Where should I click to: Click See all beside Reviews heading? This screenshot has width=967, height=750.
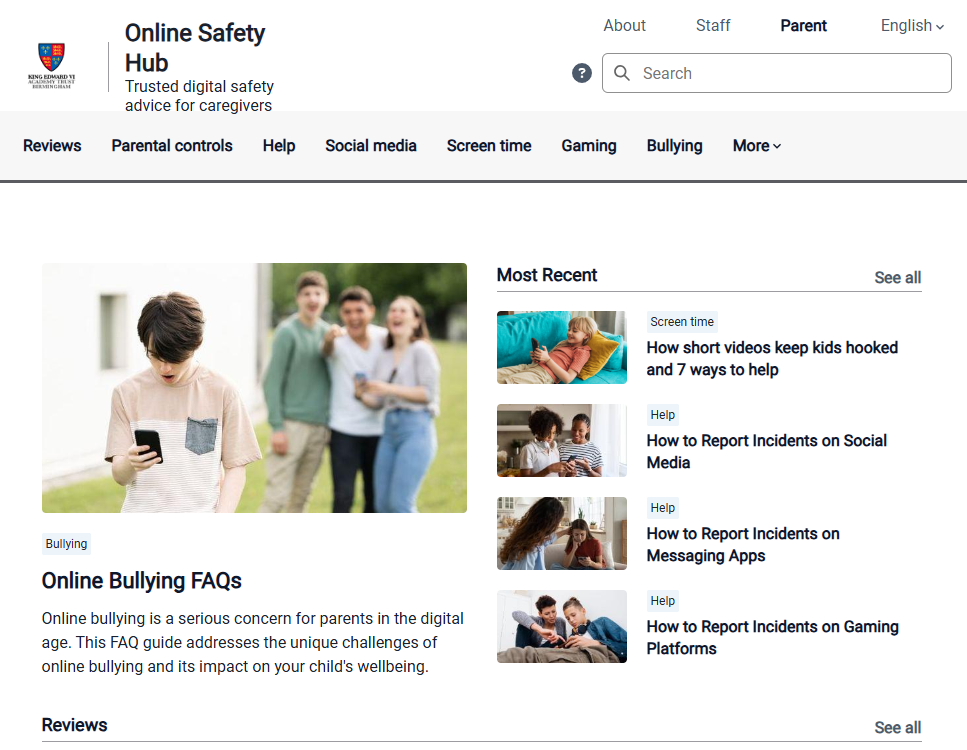point(897,728)
